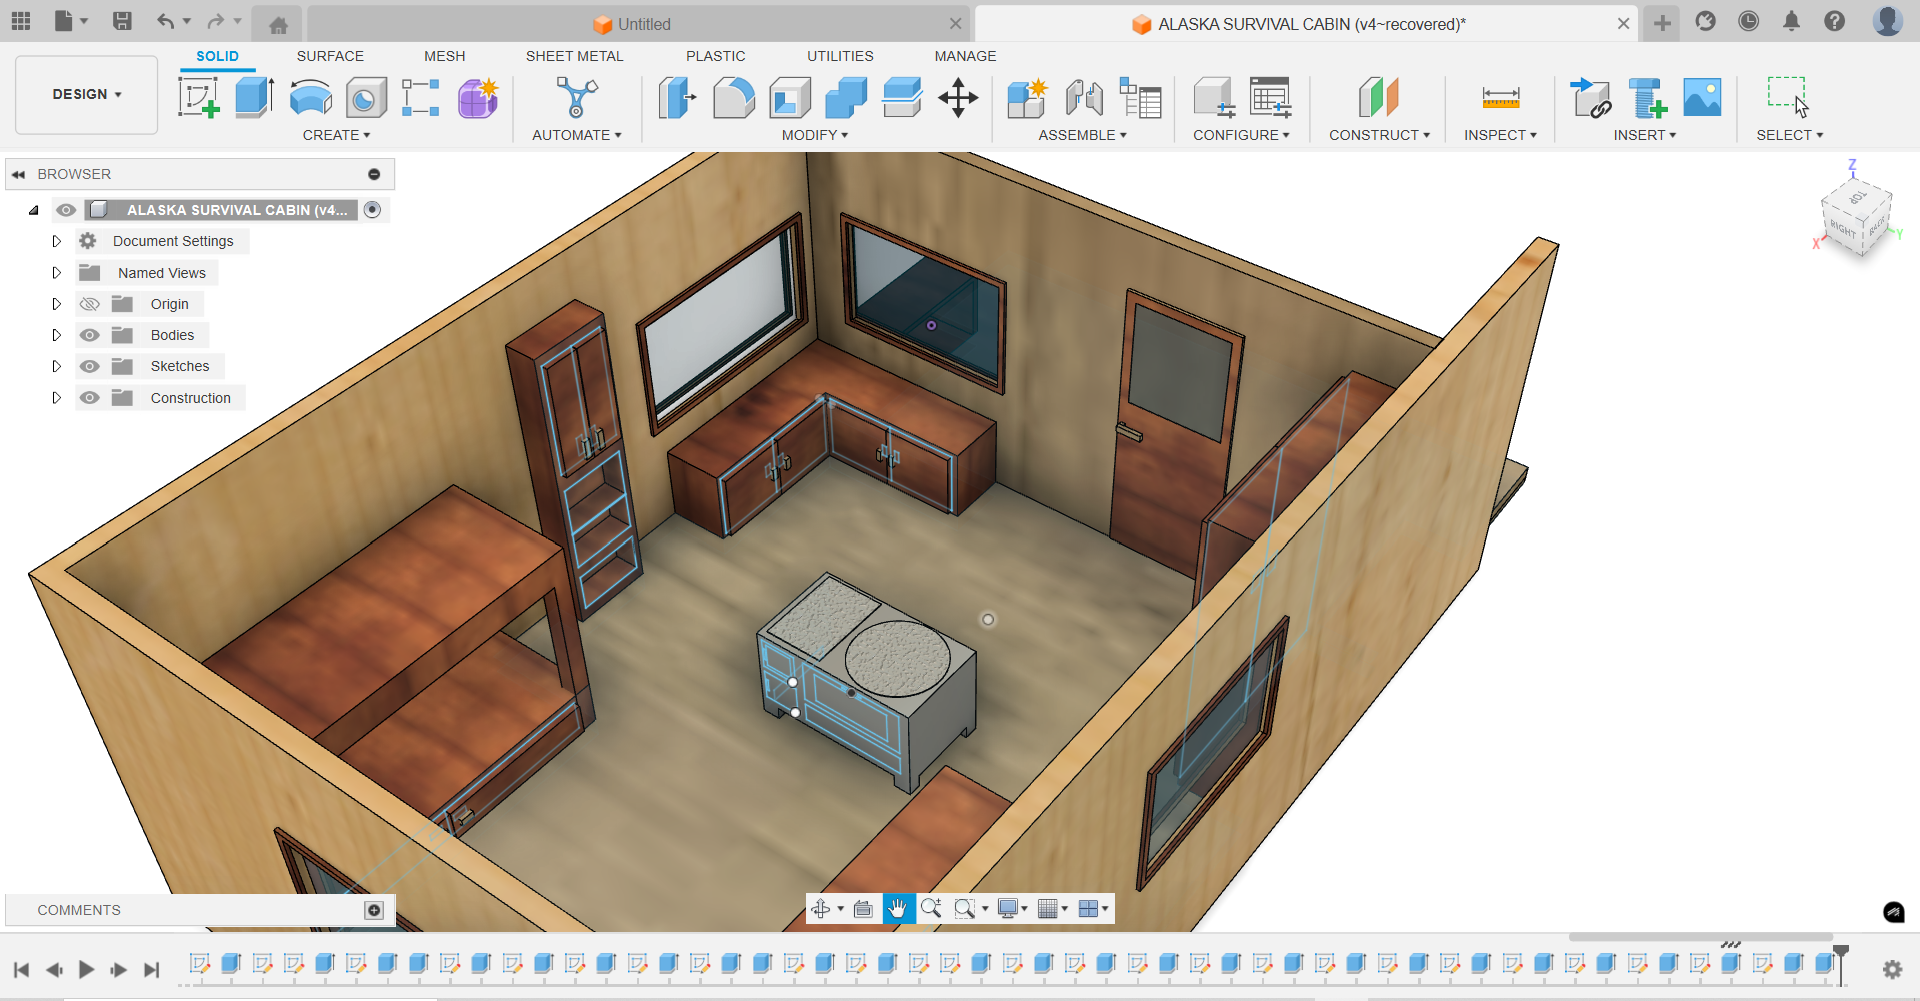The height and width of the screenshot is (1001, 1920).
Task: Select the Shell tool
Action: coord(790,98)
